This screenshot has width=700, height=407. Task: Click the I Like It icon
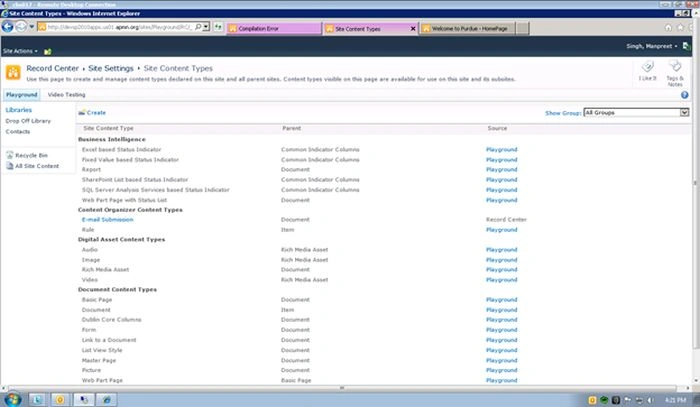pyautogui.click(x=647, y=67)
